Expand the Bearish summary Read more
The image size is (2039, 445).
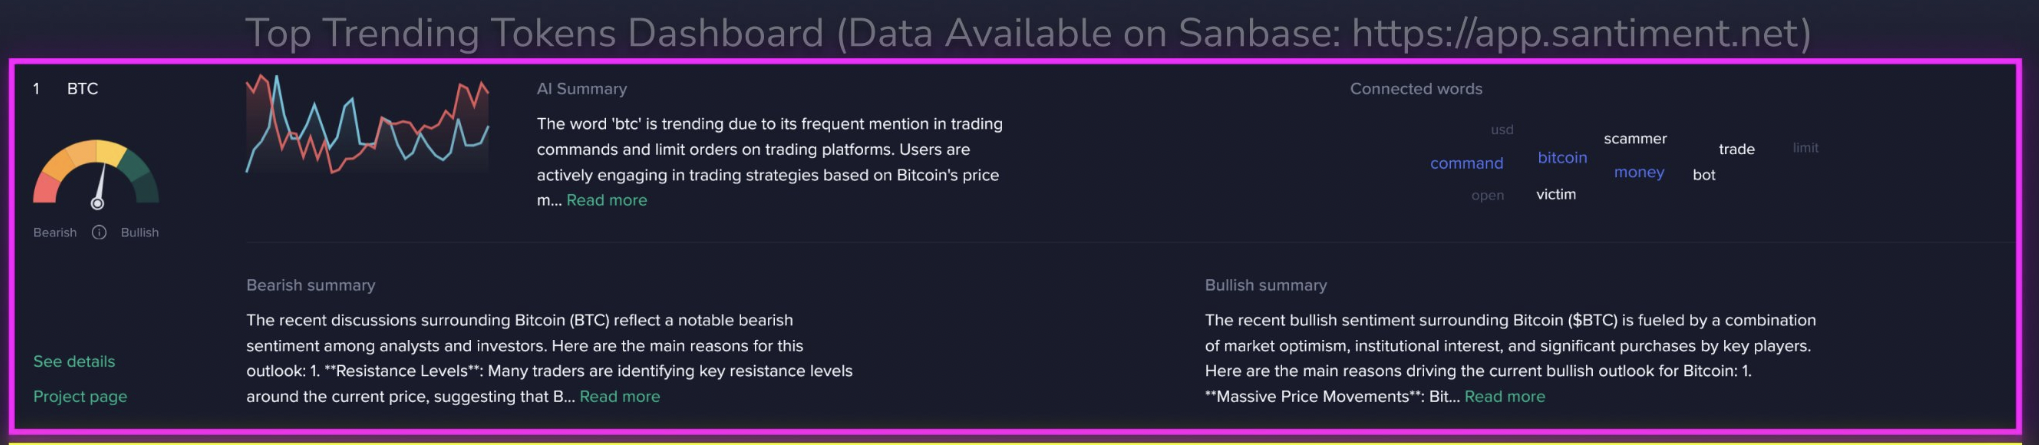click(x=619, y=396)
